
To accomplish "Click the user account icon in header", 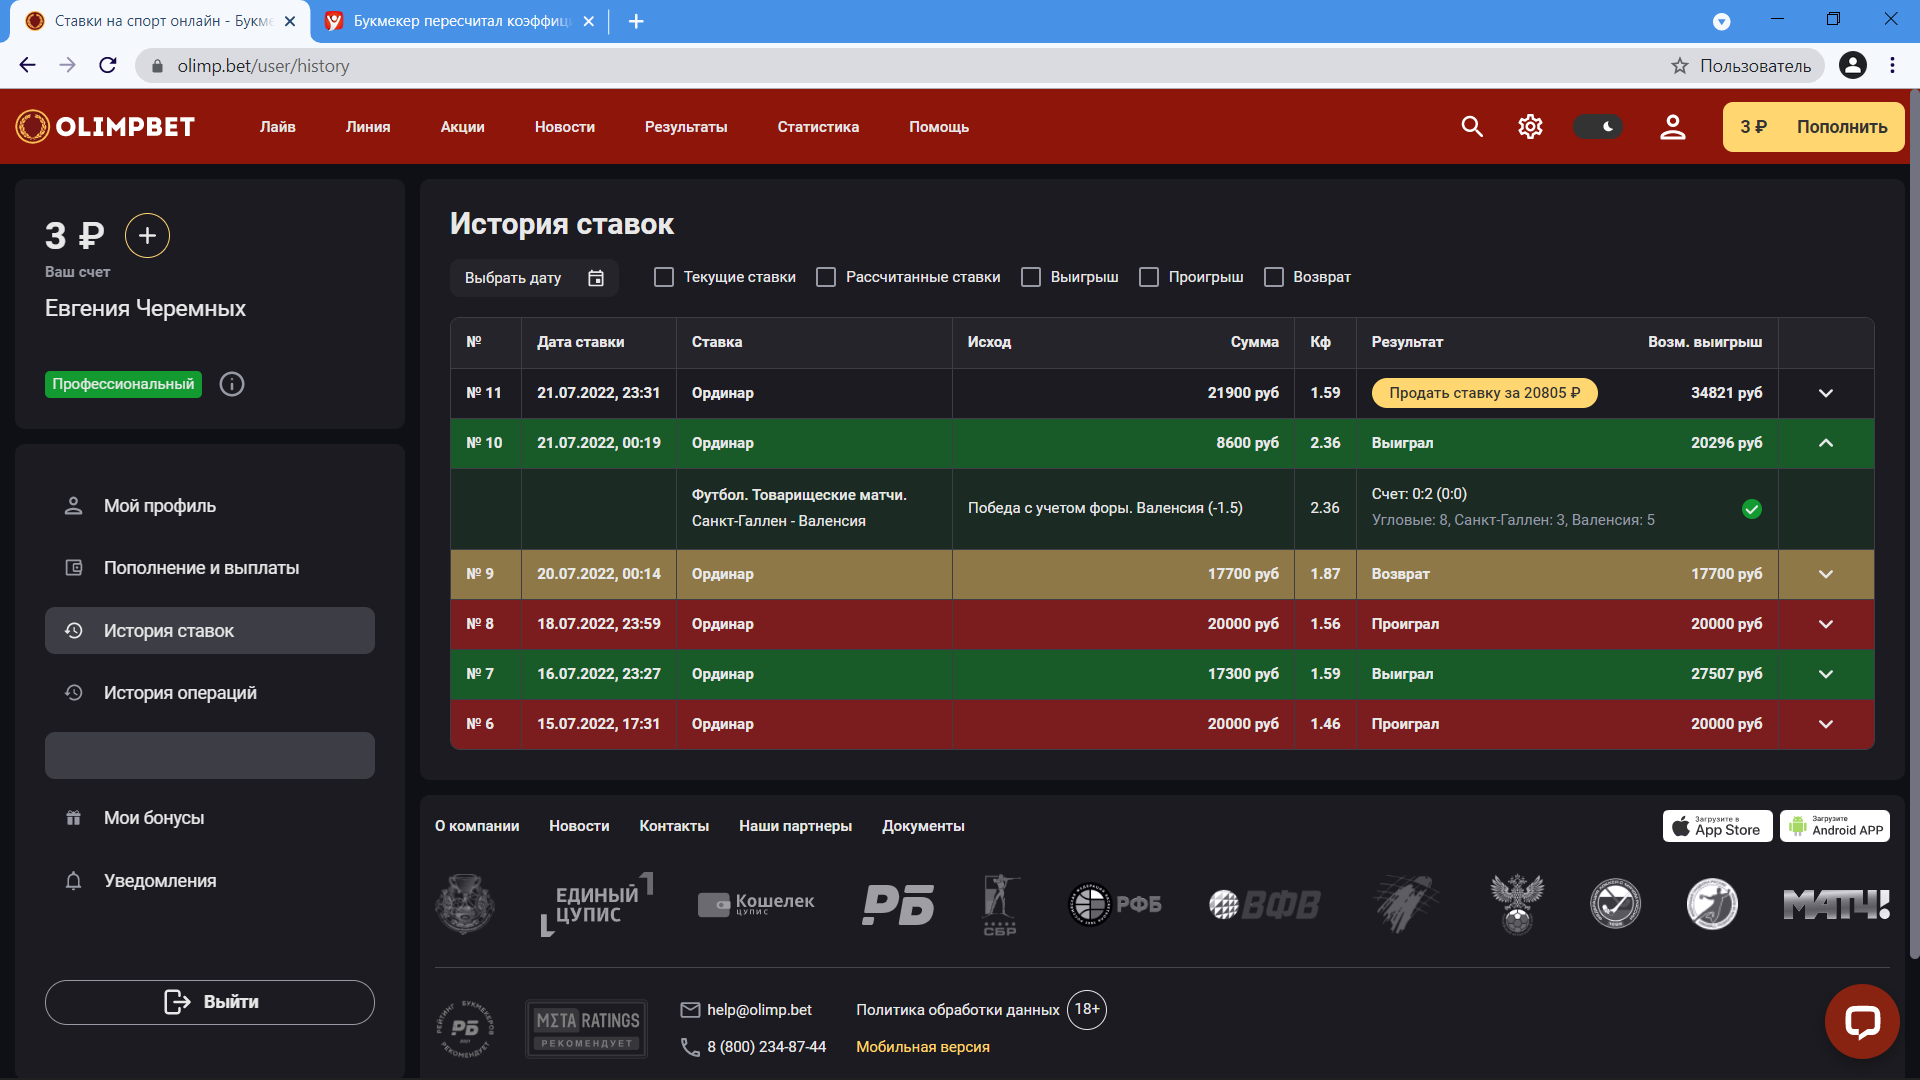I will click(1672, 127).
